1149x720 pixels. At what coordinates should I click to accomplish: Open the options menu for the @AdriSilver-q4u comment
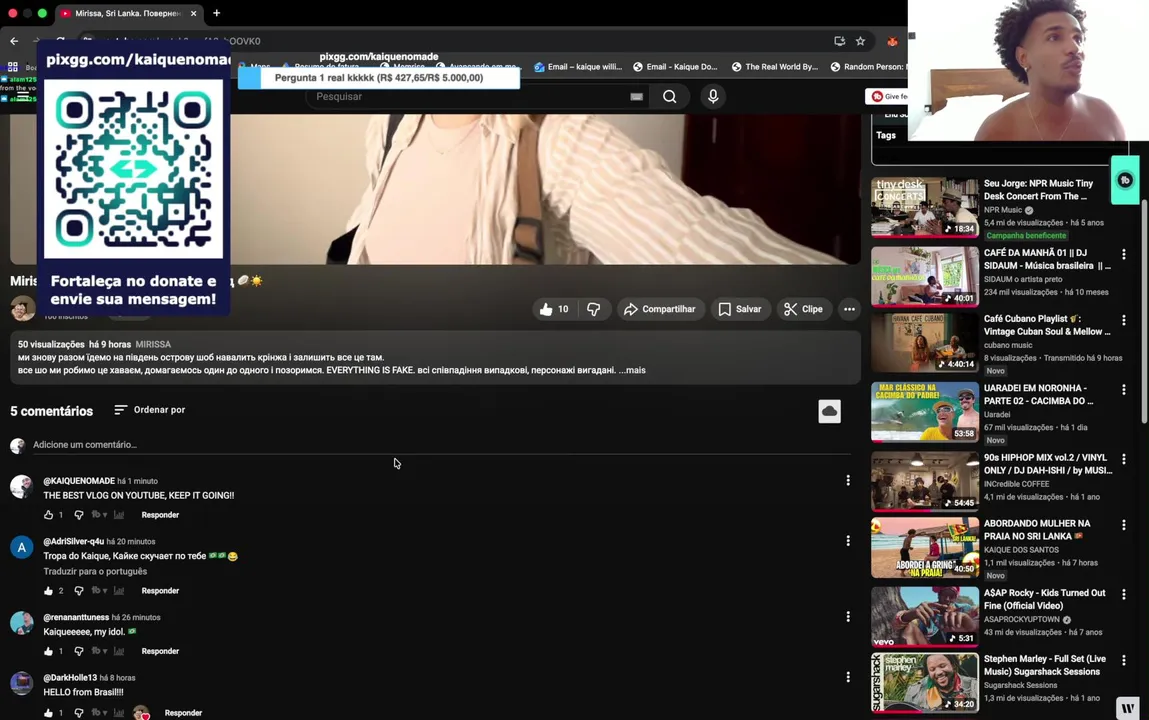(x=848, y=541)
